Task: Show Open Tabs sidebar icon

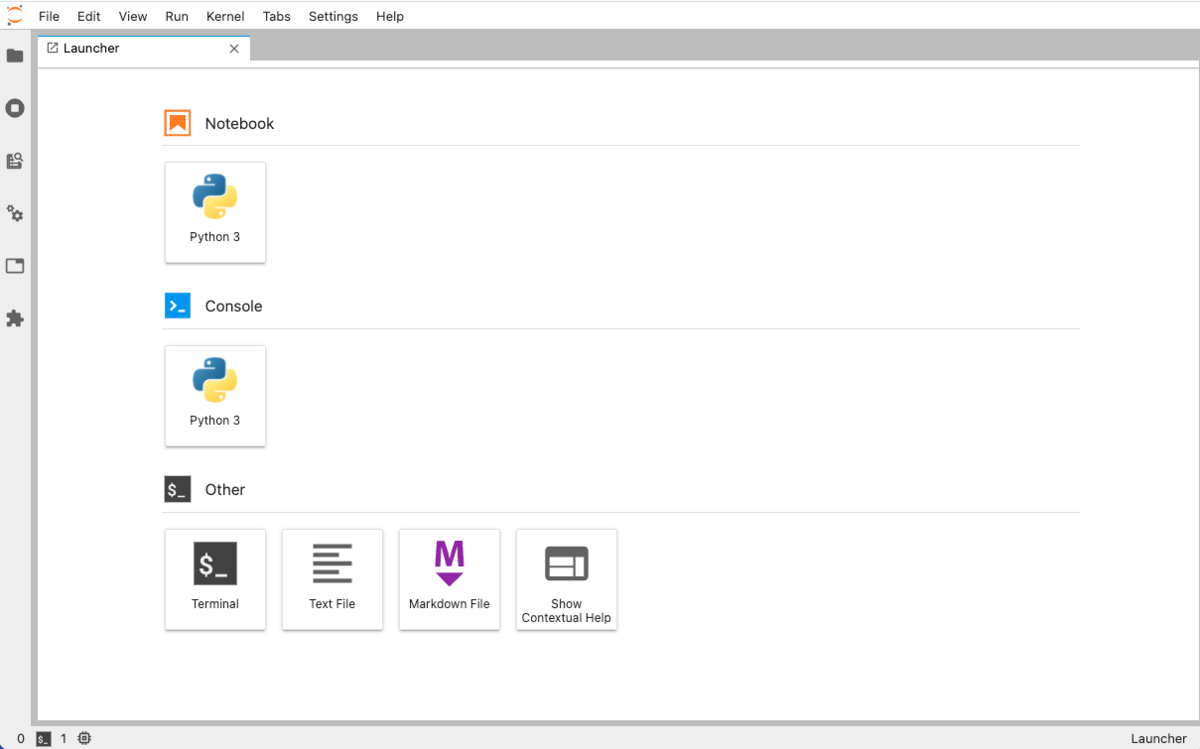Action: tap(15, 266)
